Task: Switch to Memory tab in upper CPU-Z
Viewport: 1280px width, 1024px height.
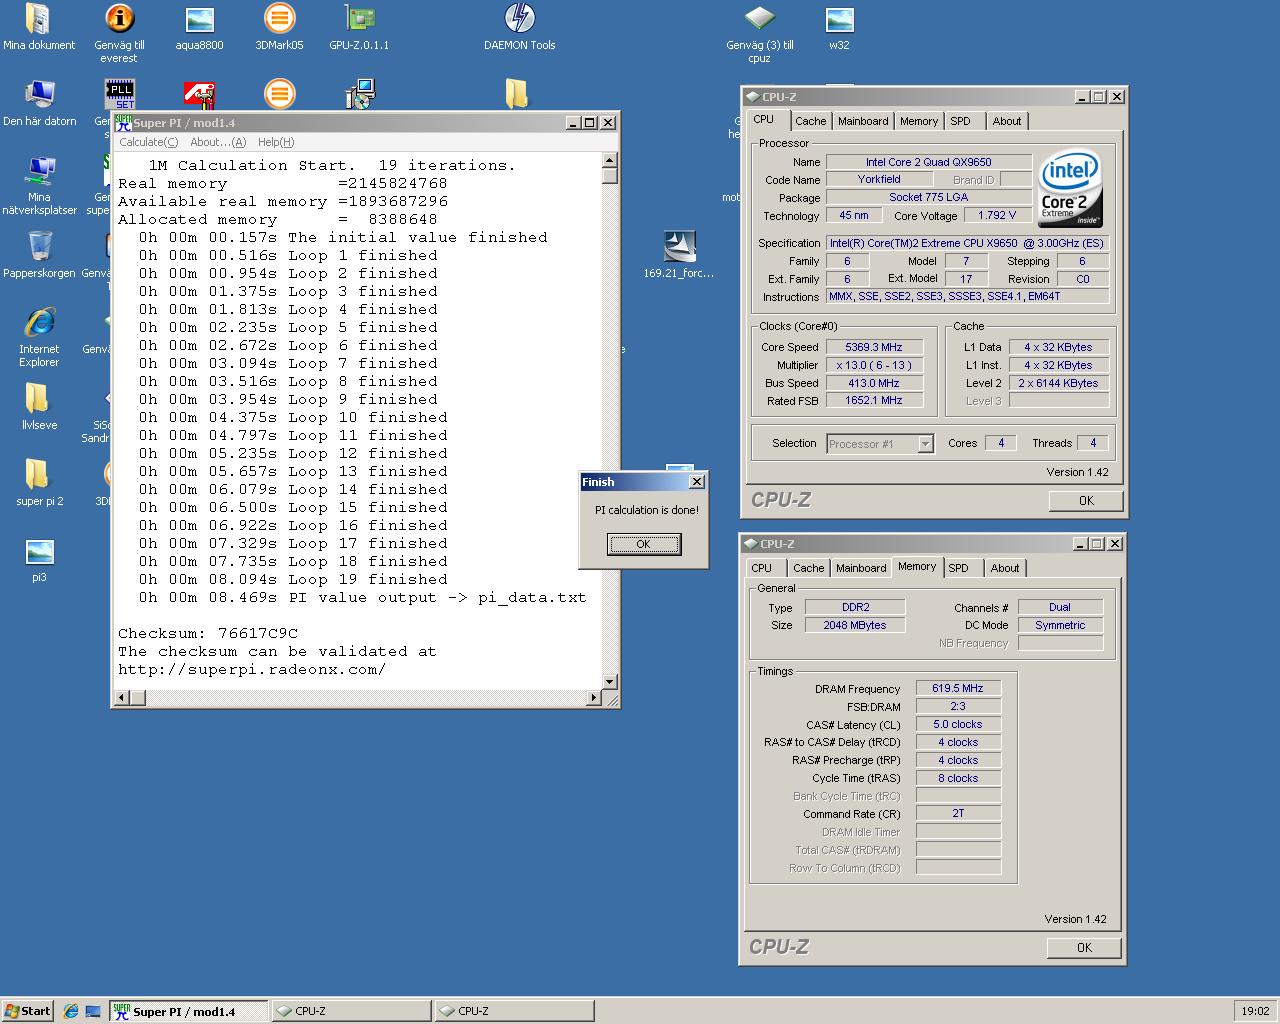Action: coord(918,121)
